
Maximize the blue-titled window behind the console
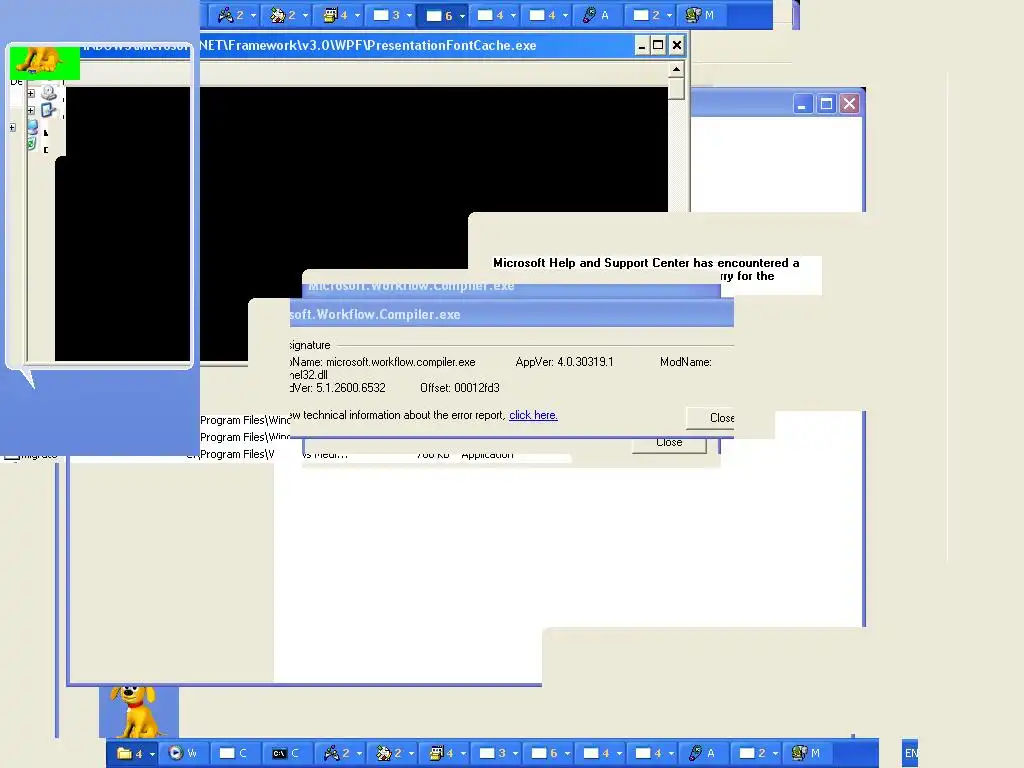(826, 104)
